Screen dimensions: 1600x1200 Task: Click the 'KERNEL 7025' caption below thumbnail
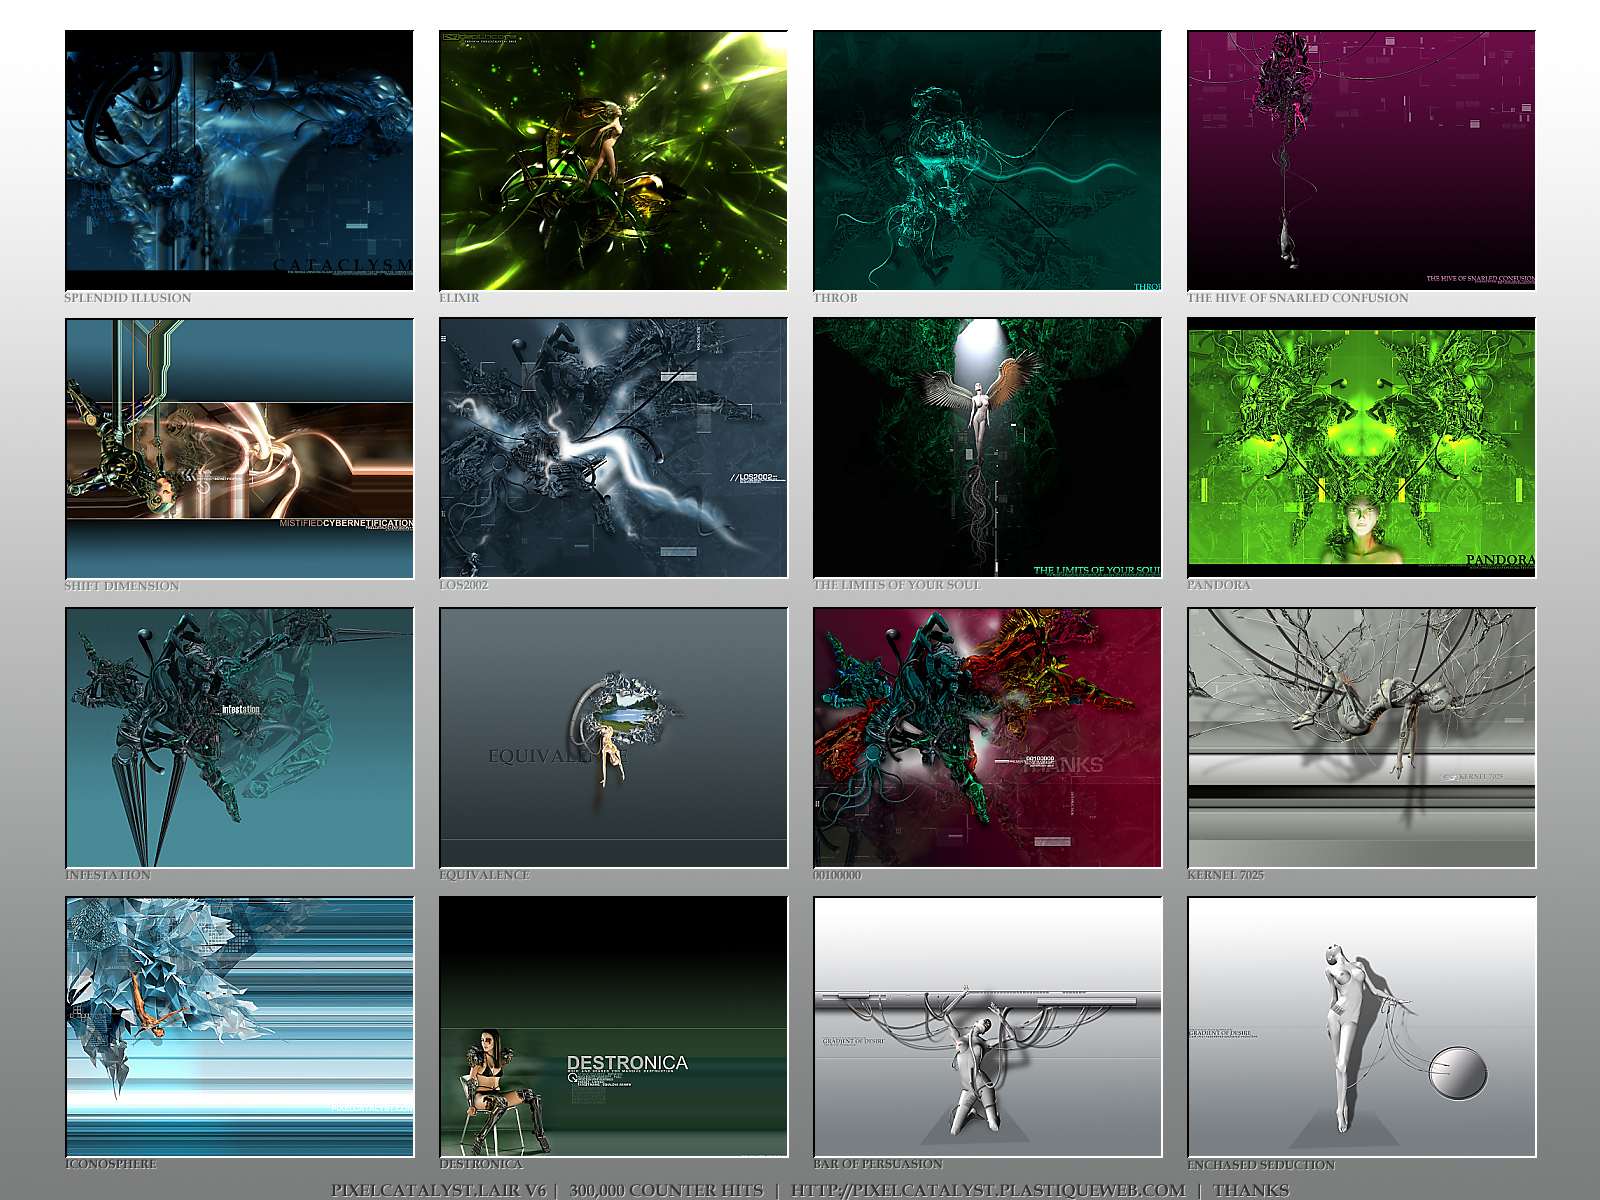tap(1225, 875)
